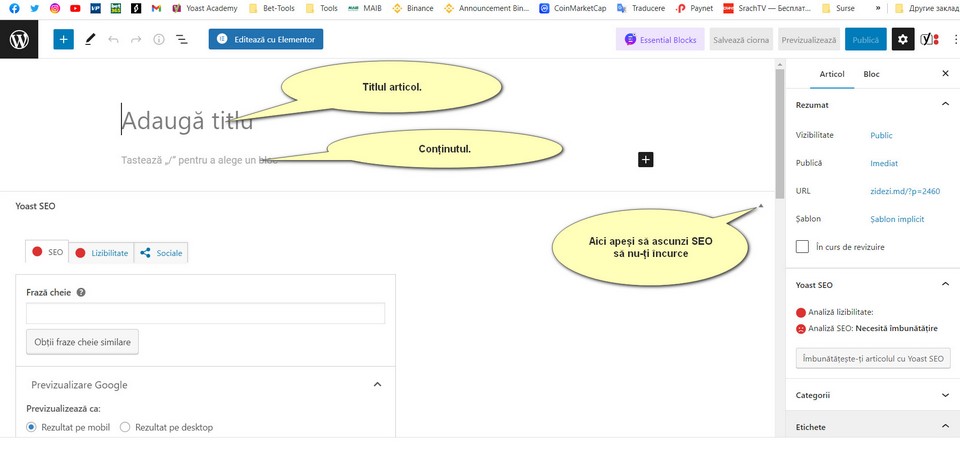Screen dimensions: 960x449
Task: Click Editează cu Elementor button
Action: [266, 40]
